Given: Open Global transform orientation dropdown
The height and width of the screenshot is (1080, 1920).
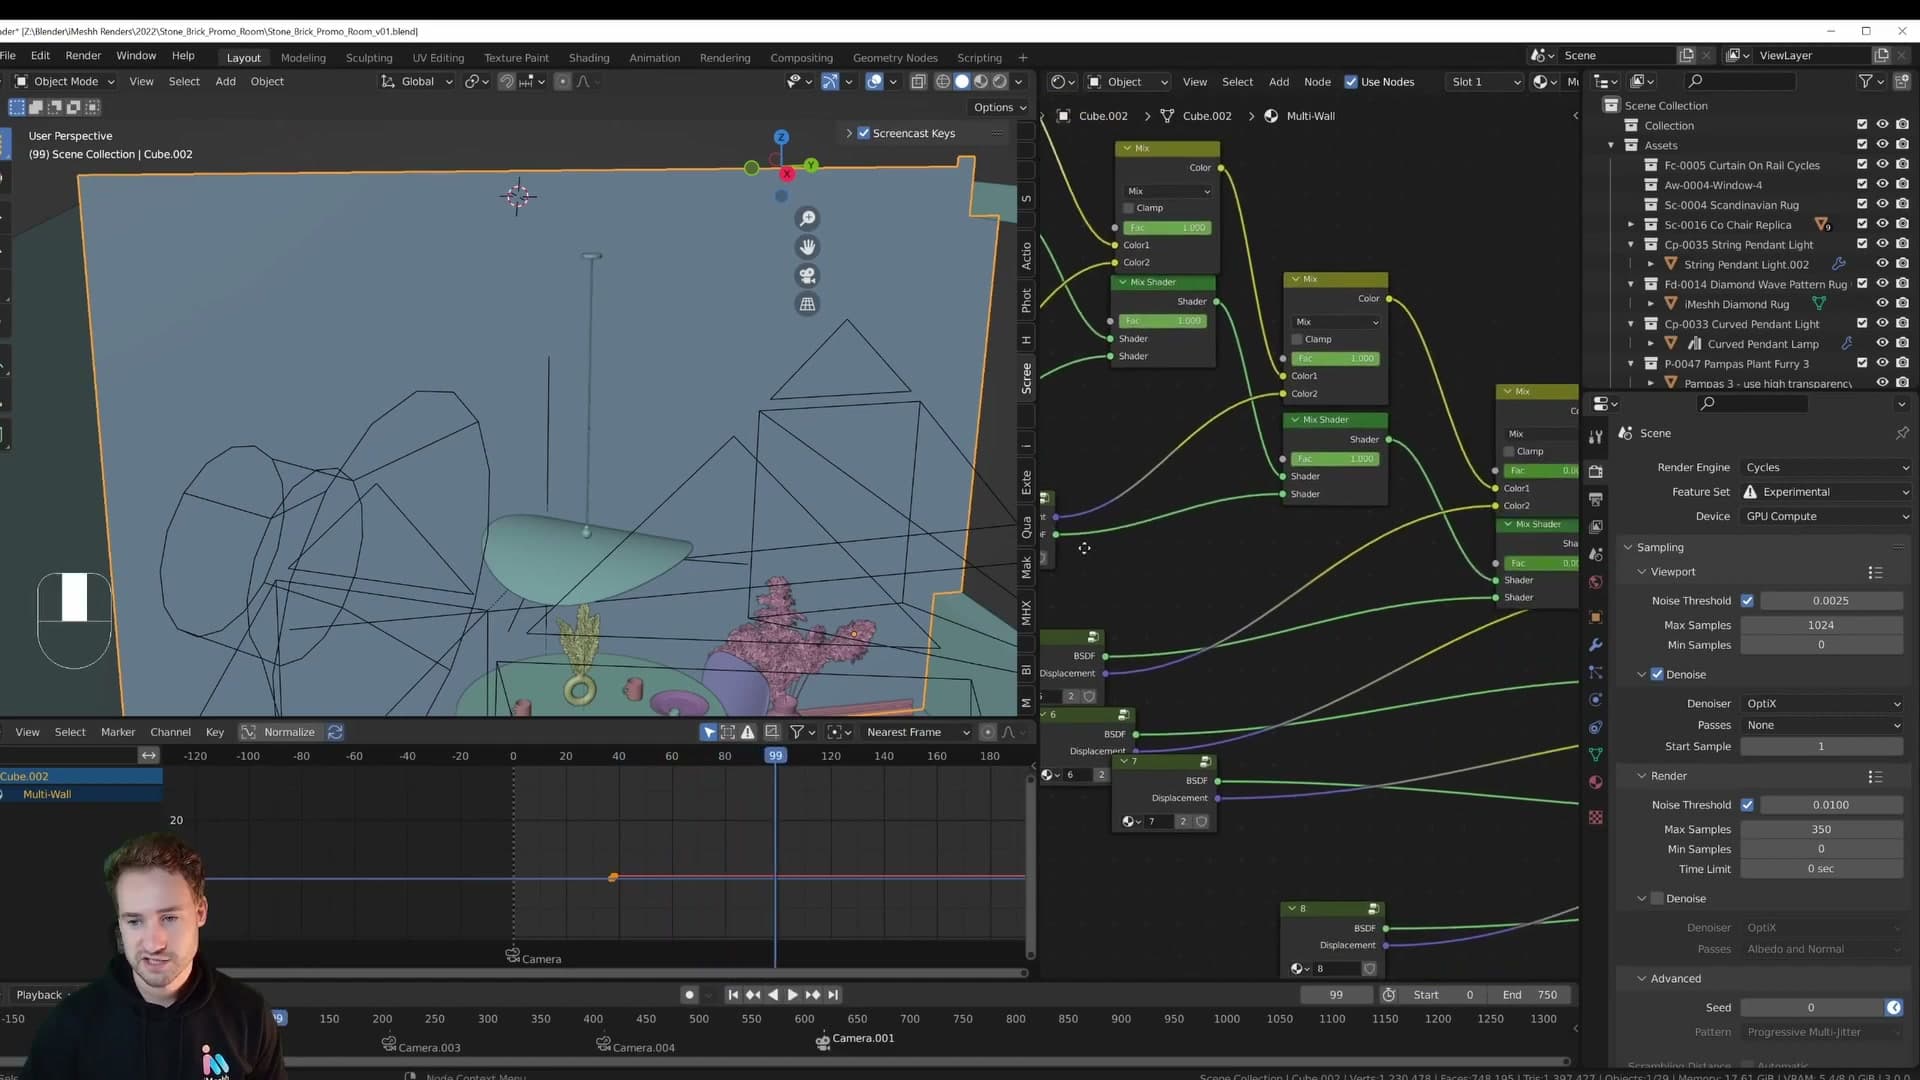Looking at the screenshot, I should [x=417, y=82].
